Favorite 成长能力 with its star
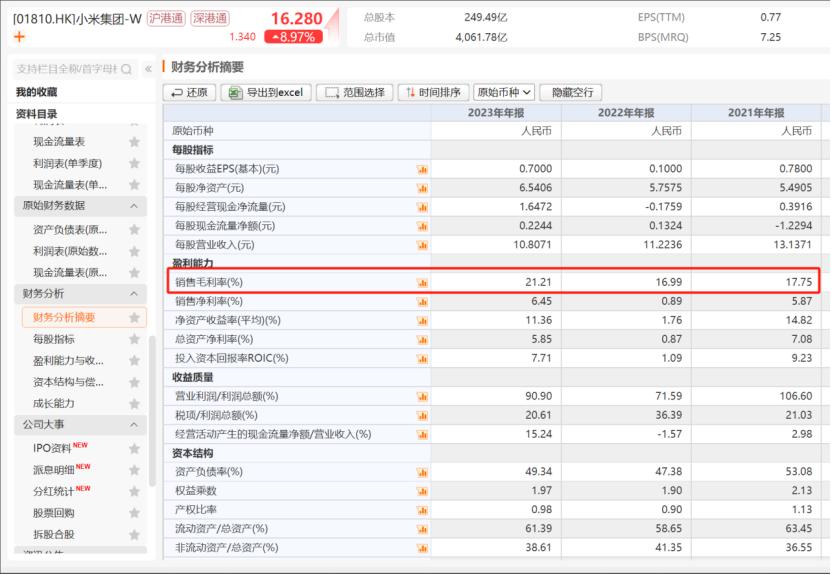831x575 pixels. coord(135,404)
